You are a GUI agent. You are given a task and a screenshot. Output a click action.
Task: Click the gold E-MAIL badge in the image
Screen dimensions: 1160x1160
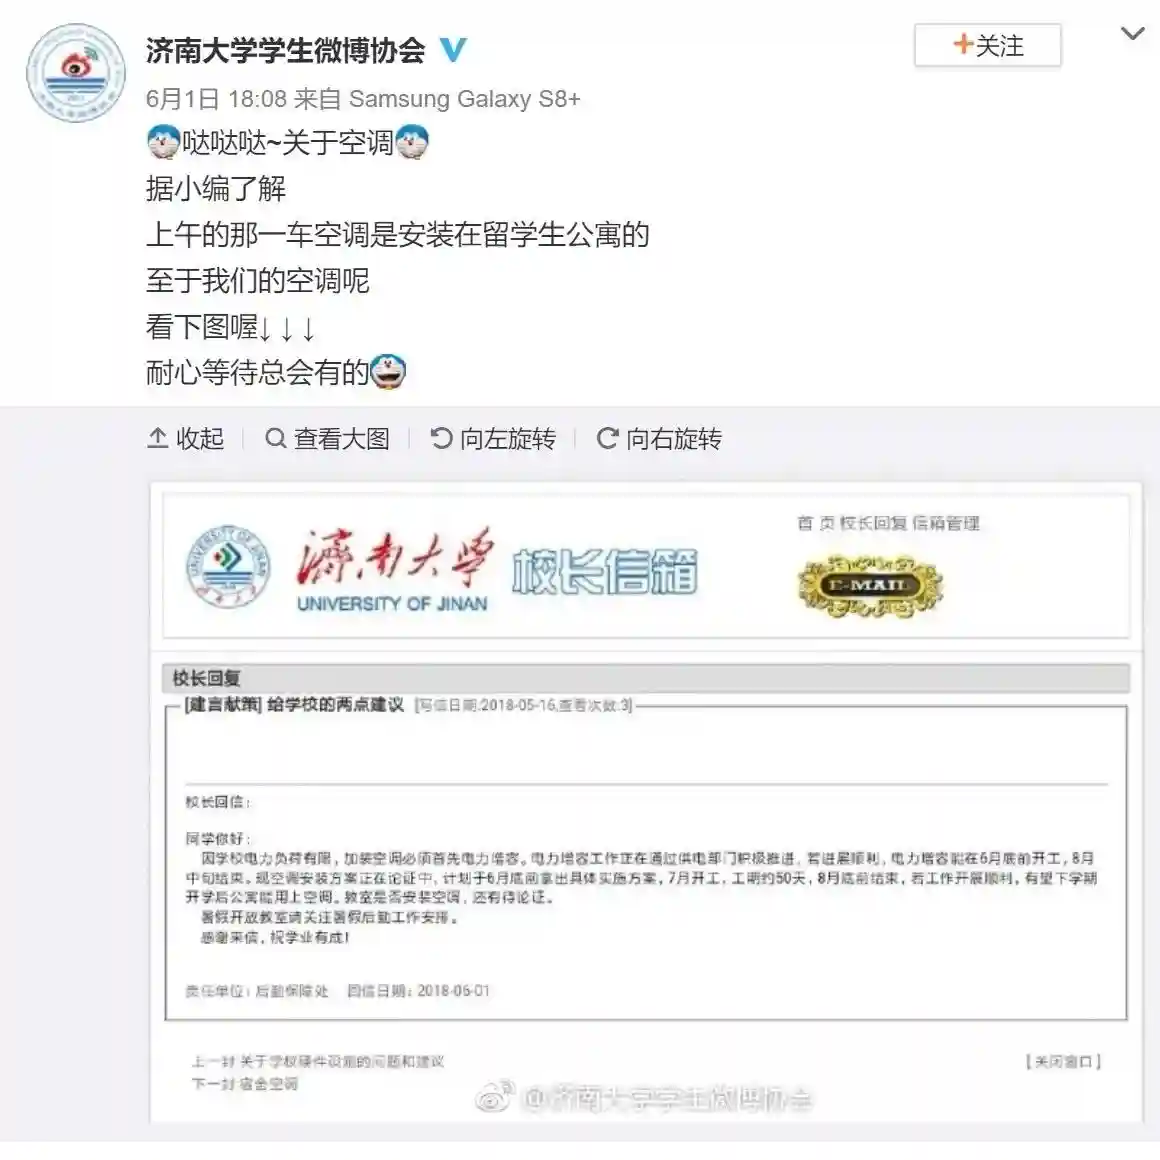(x=870, y=586)
